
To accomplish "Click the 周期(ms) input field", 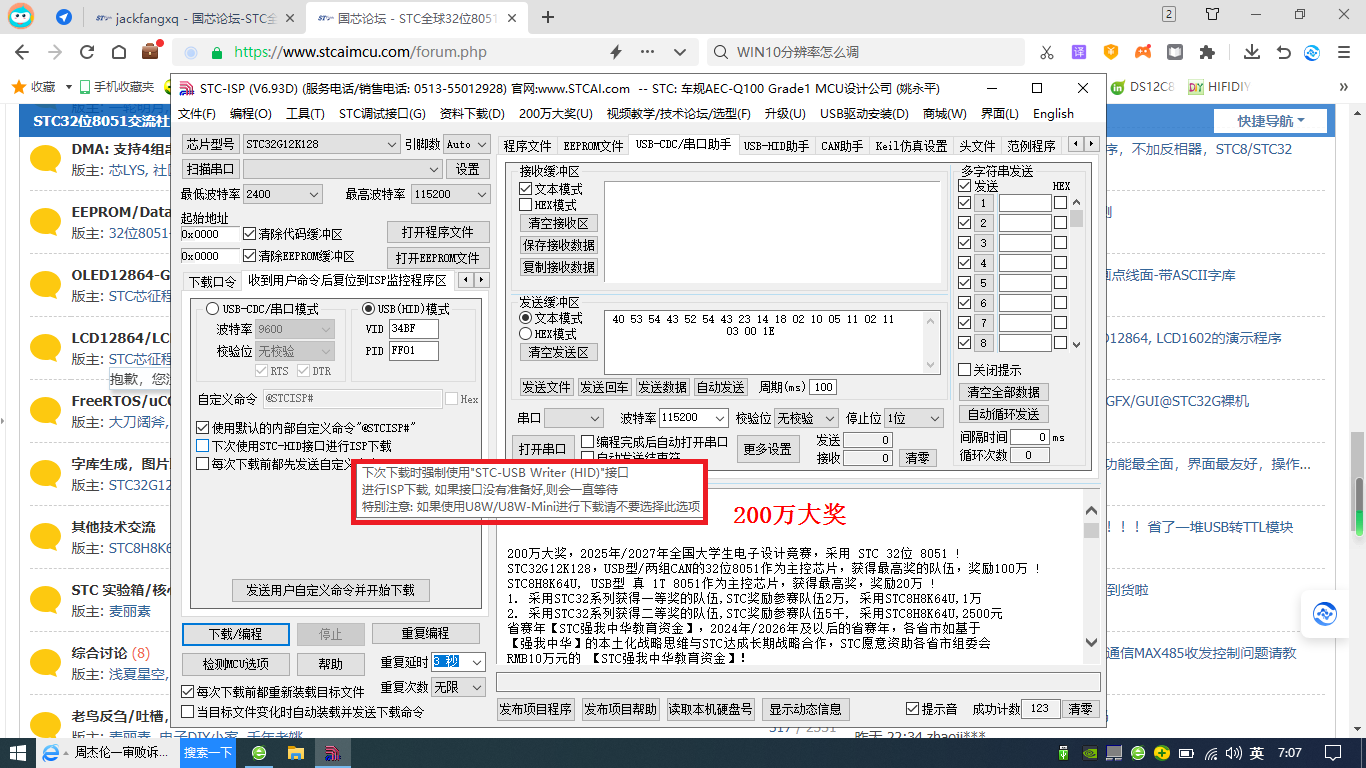I will 823,387.
